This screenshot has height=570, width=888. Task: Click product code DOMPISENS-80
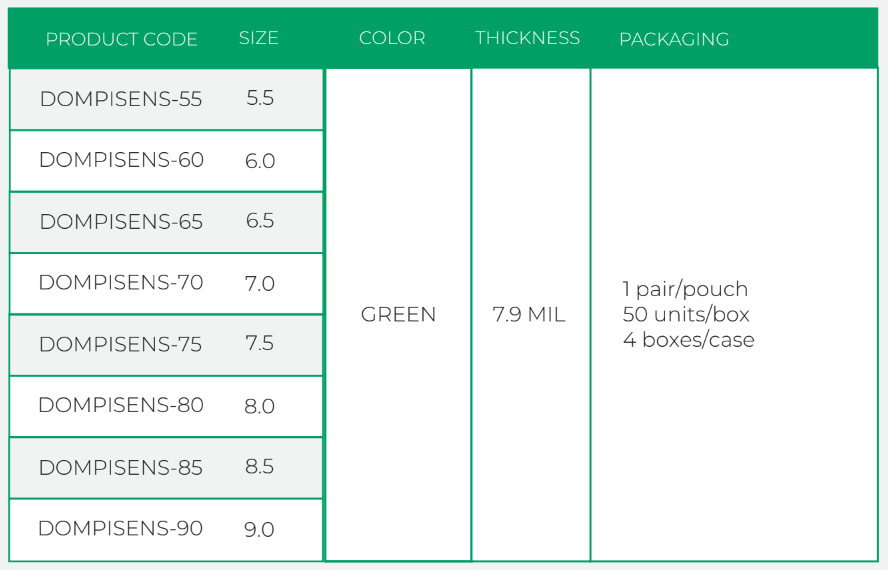click(x=121, y=405)
